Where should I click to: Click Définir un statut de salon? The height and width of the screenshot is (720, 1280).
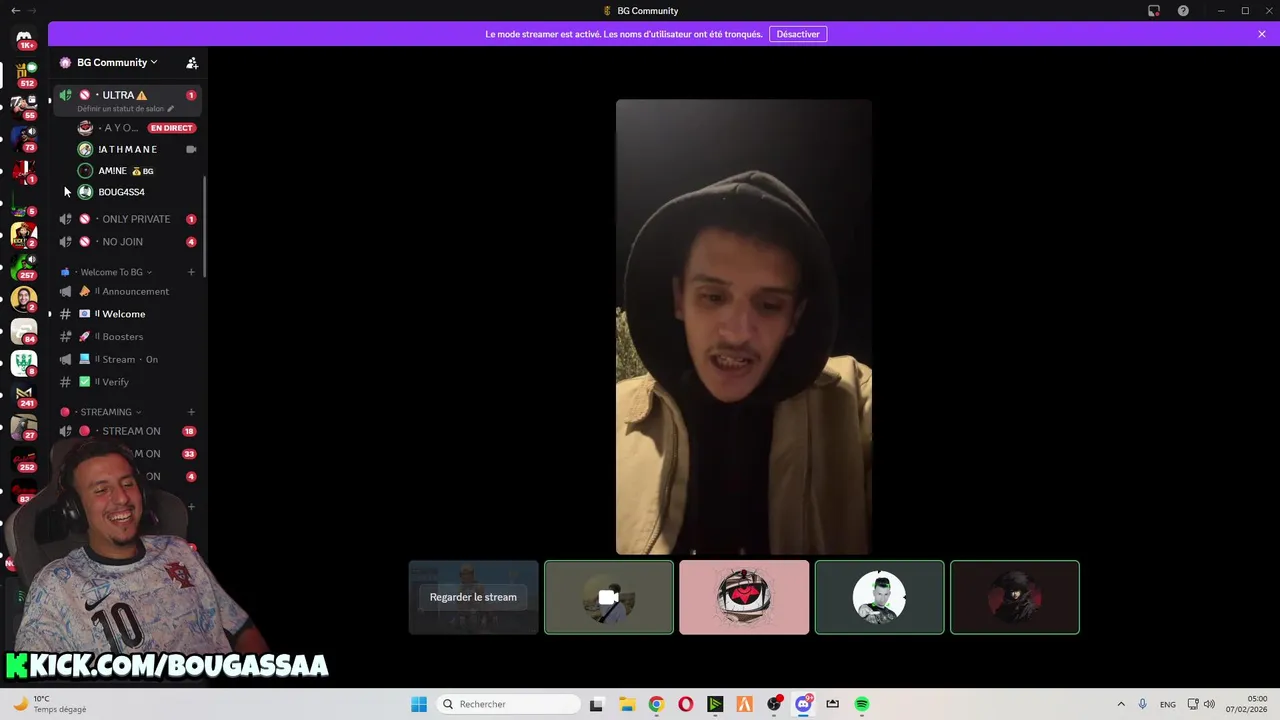pos(120,108)
